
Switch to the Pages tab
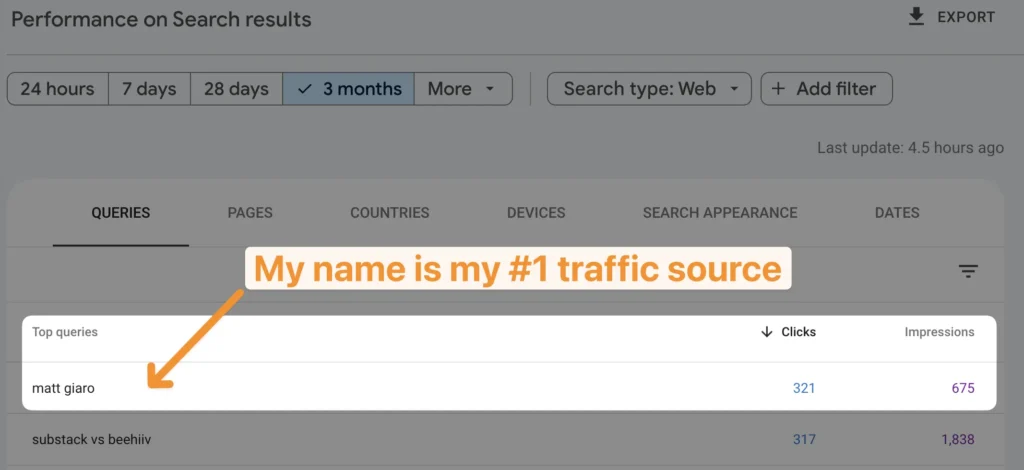[x=250, y=213]
